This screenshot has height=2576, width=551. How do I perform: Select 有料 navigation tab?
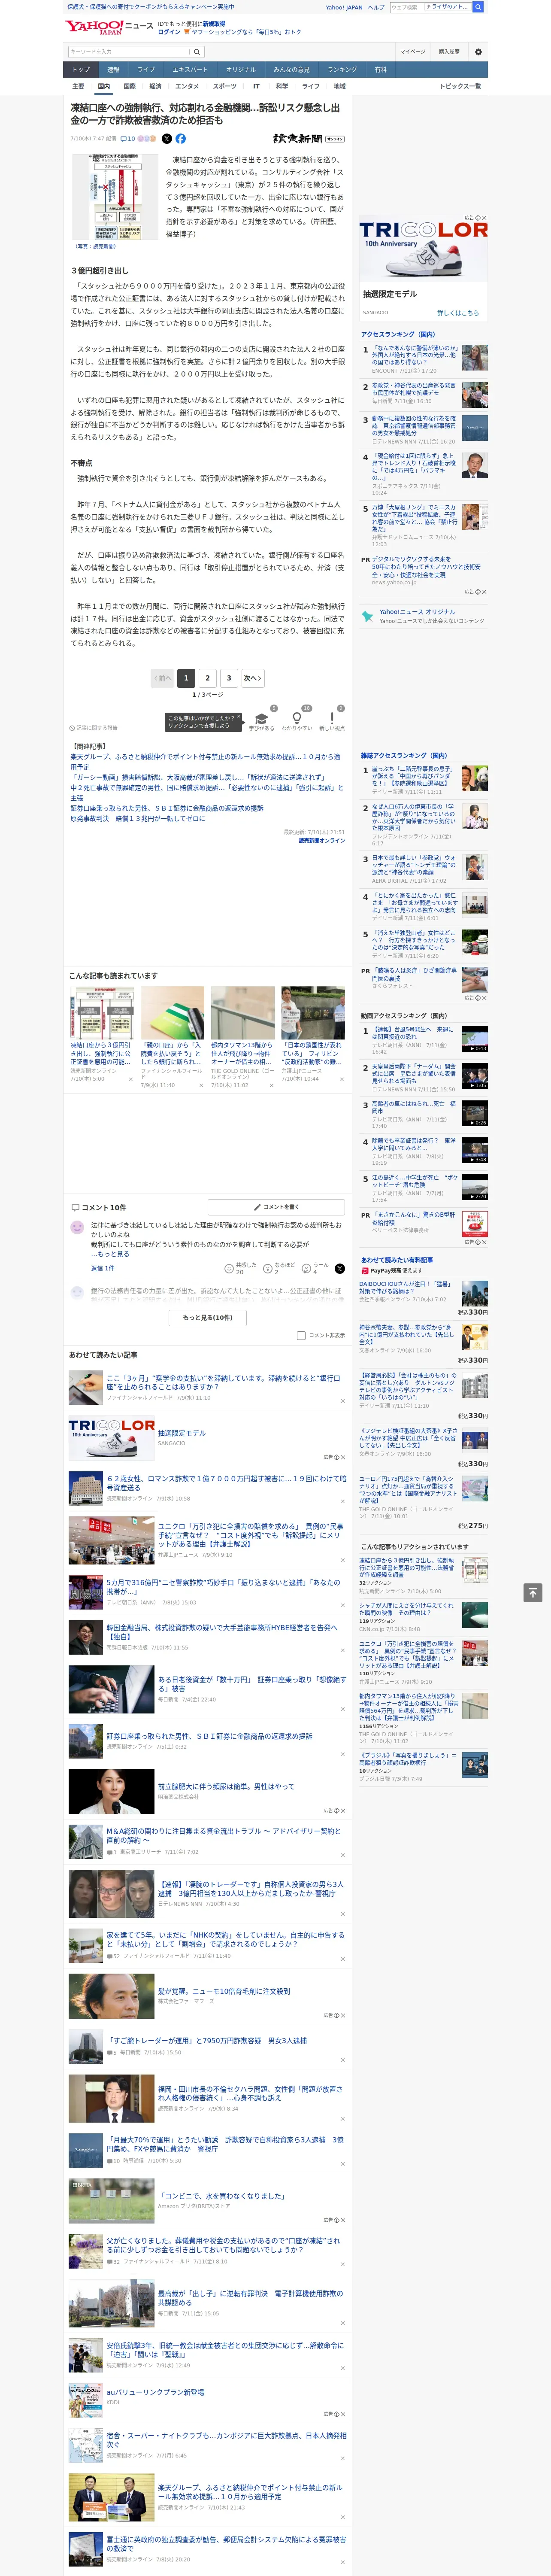[x=381, y=70]
